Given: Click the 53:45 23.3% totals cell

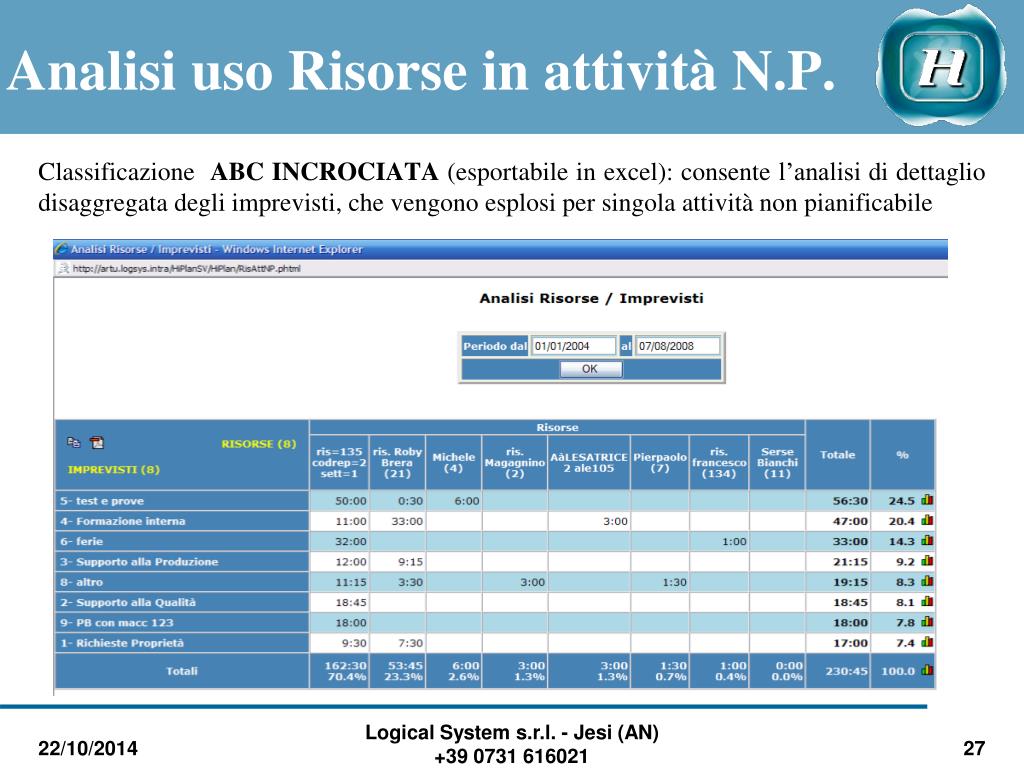Looking at the screenshot, I should pyautogui.click(x=397, y=671).
